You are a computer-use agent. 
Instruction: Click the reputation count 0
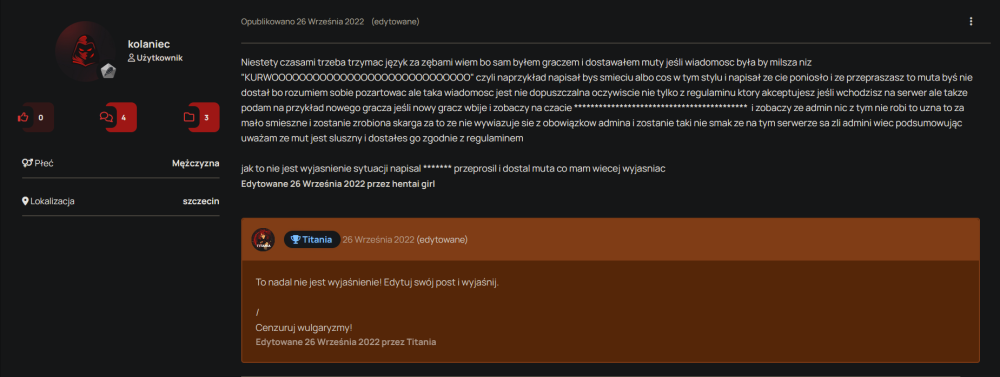click(x=41, y=117)
